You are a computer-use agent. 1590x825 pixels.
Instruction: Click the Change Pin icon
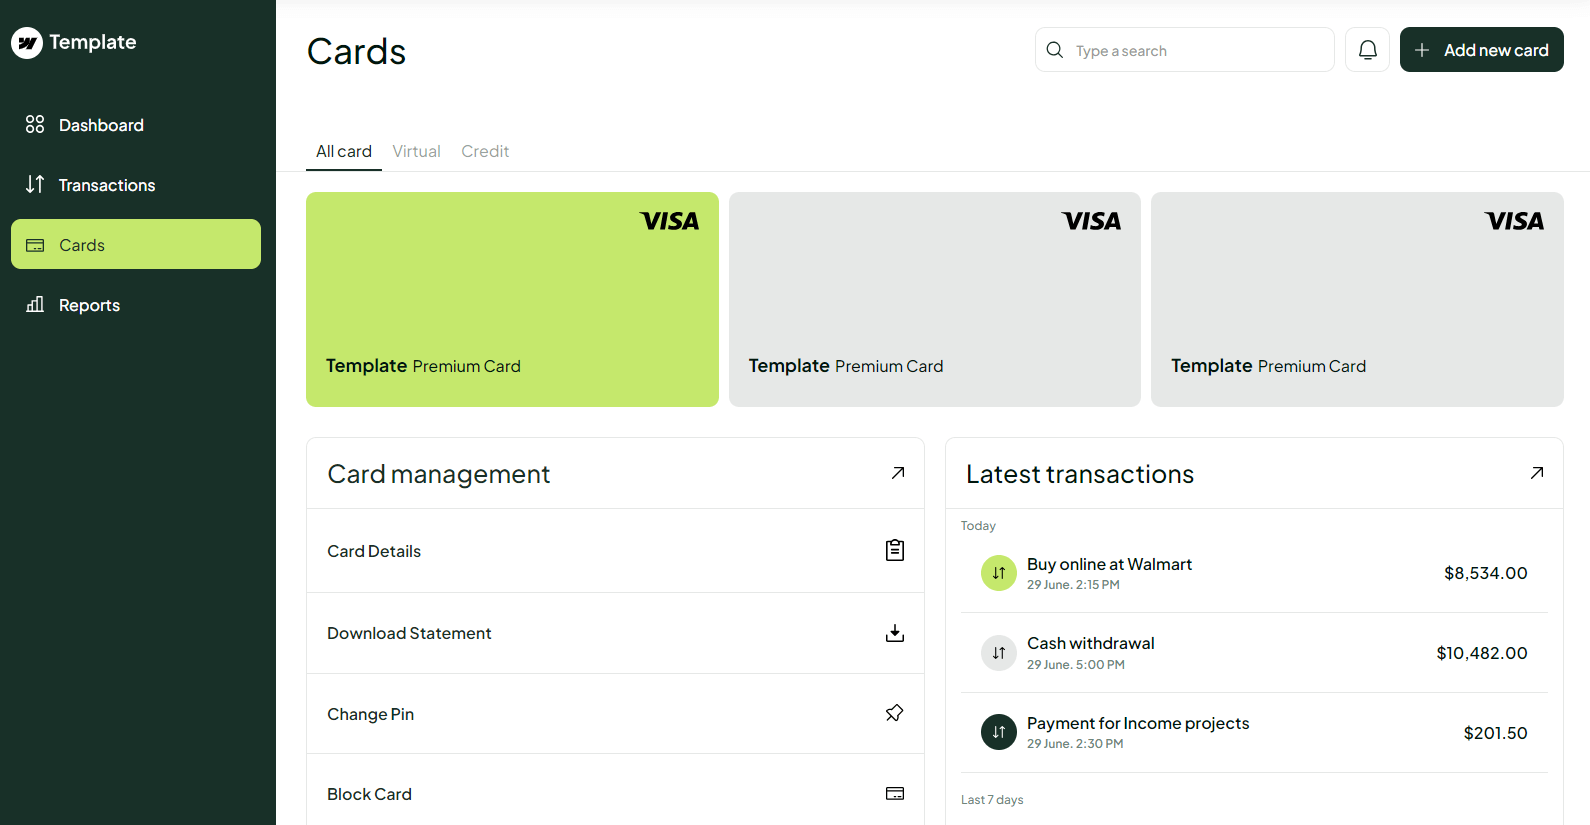pyautogui.click(x=893, y=713)
